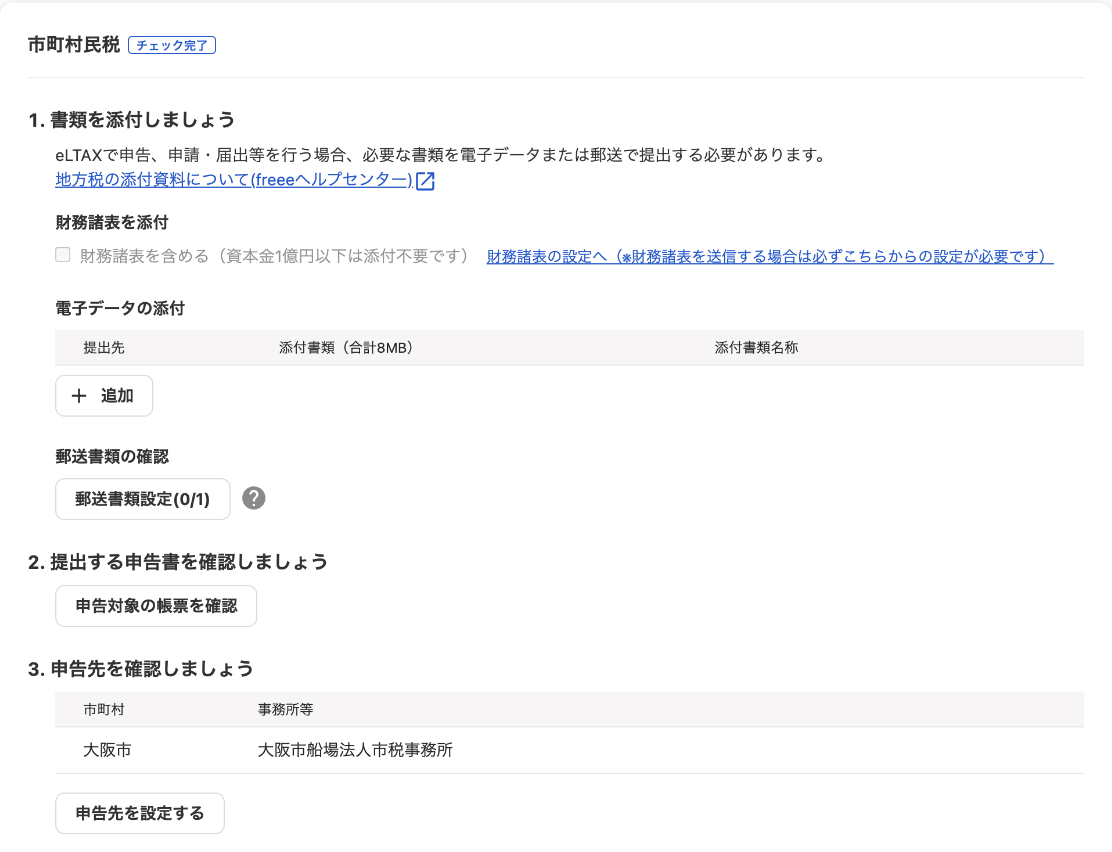
Task: Click the help question mark icon
Action: (x=254, y=499)
